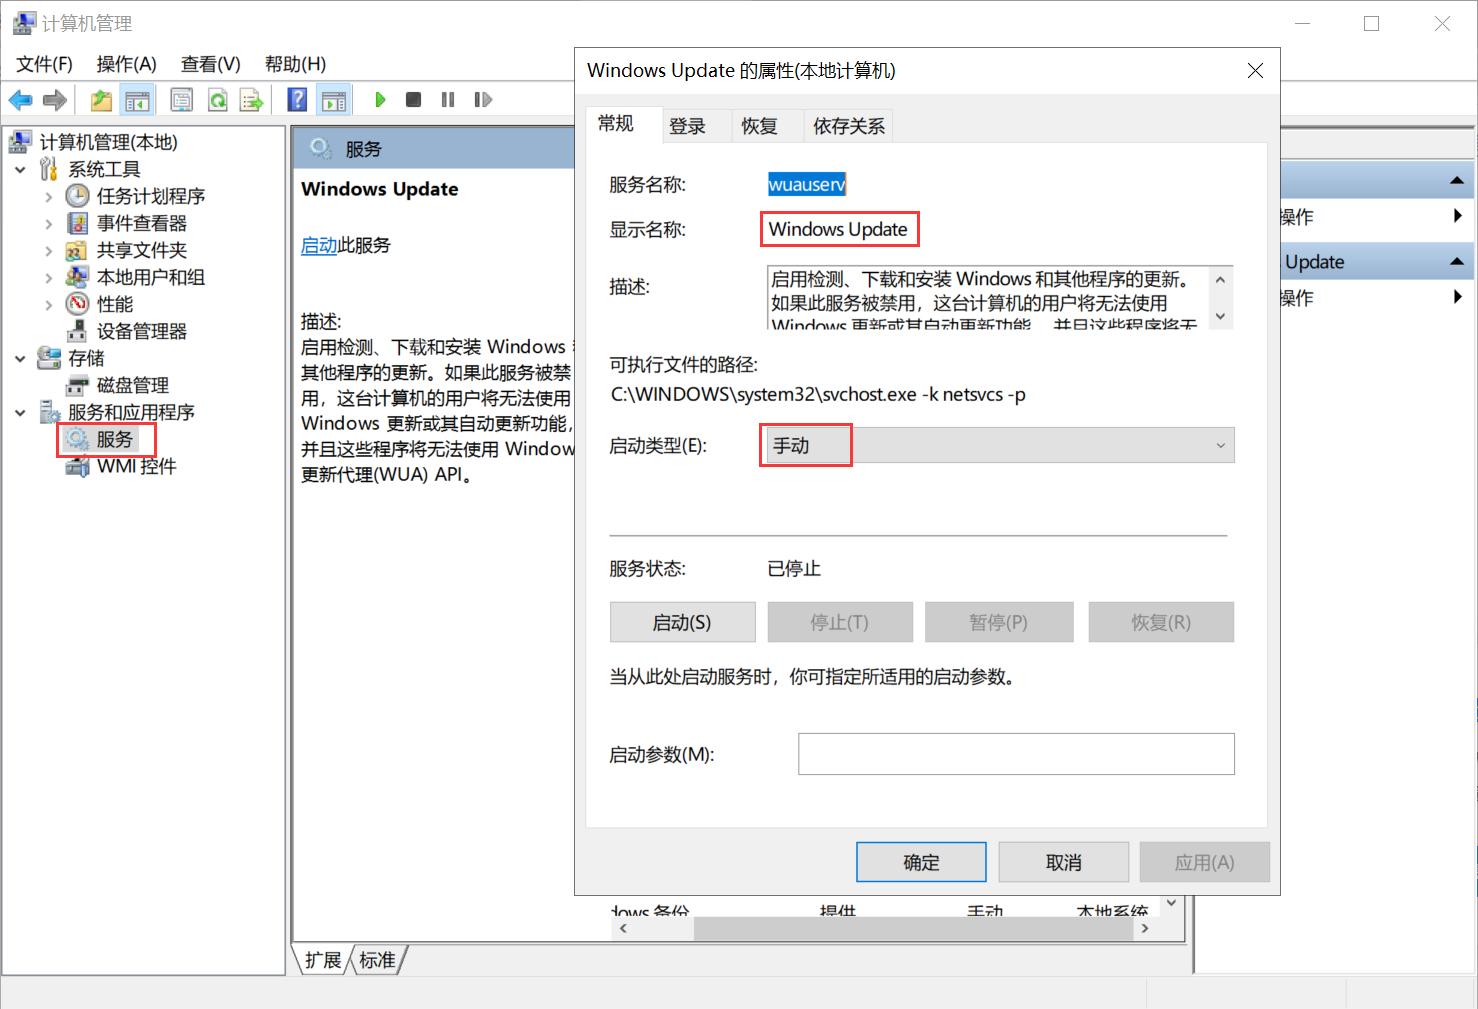
Task: Click the Refresh icon in the toolbar
Action: [217, 99]
